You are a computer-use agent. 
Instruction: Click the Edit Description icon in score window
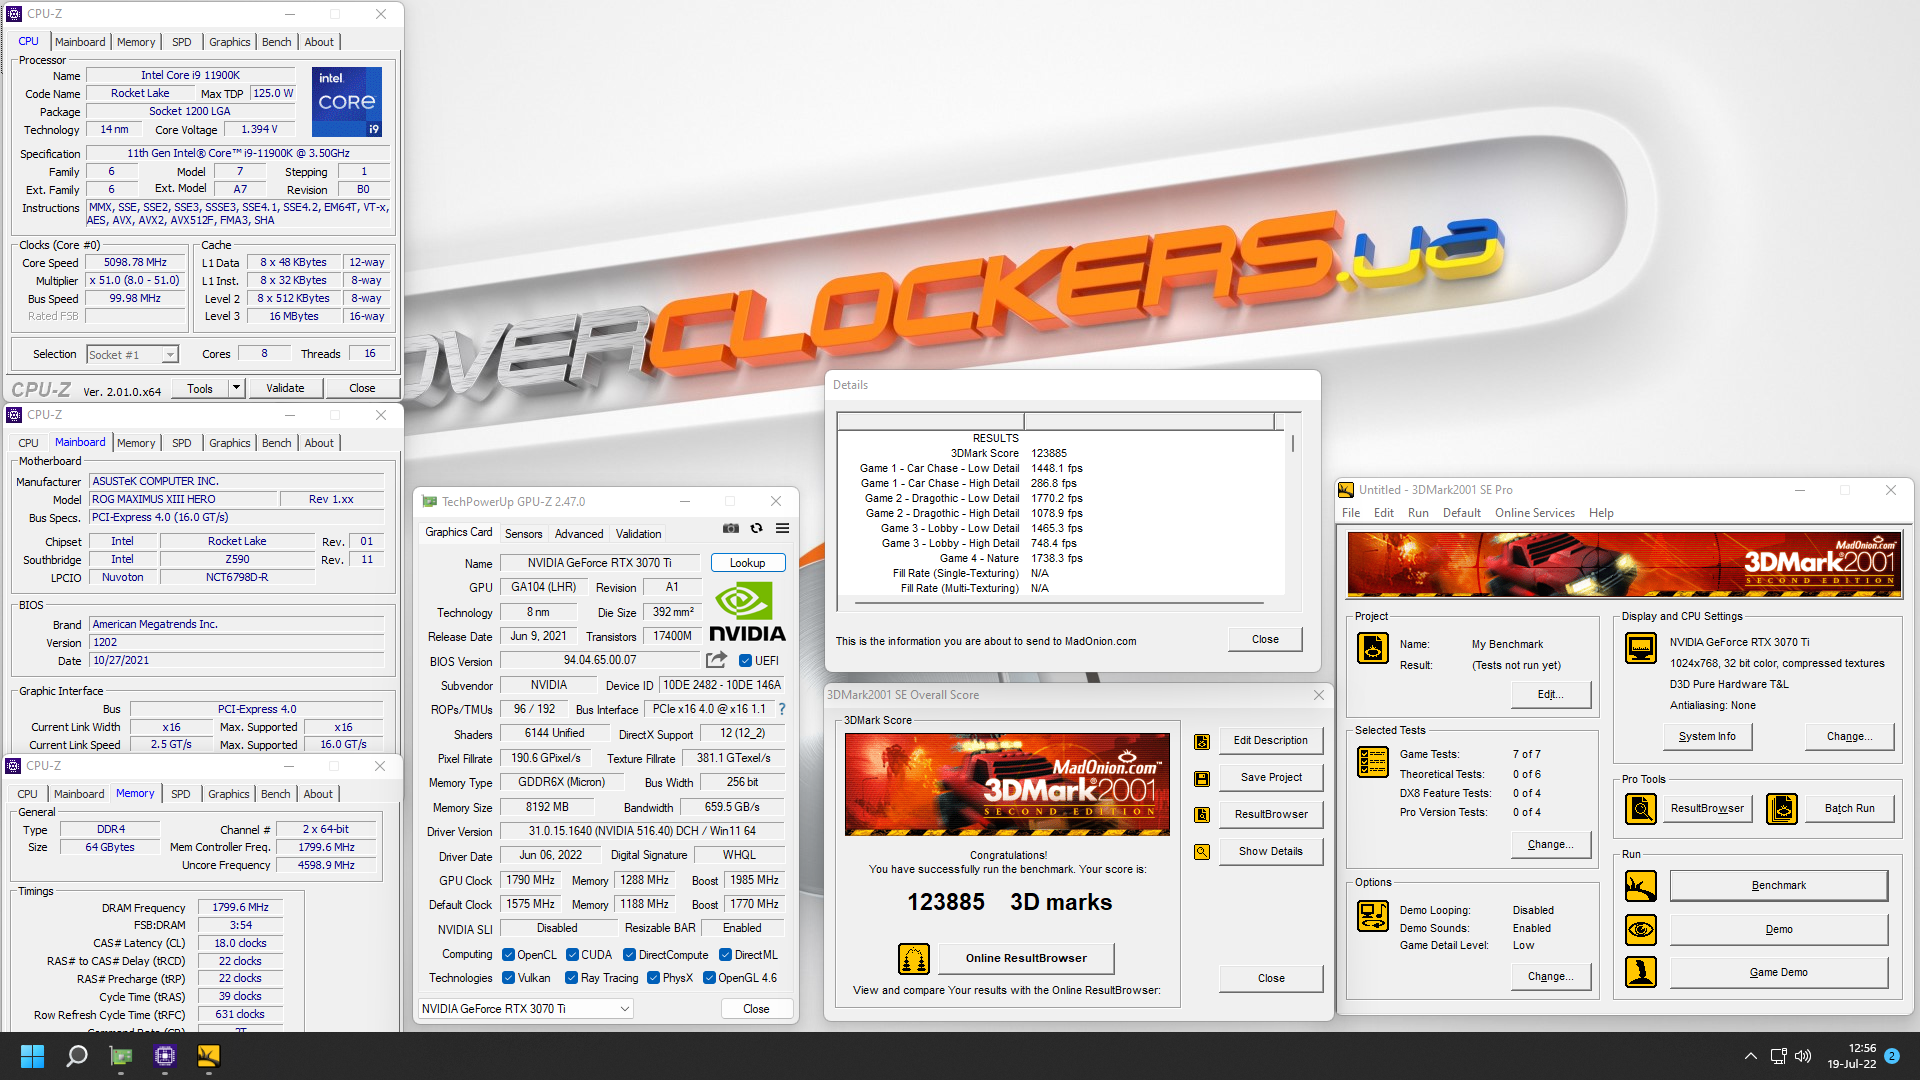pos(1202,741)
